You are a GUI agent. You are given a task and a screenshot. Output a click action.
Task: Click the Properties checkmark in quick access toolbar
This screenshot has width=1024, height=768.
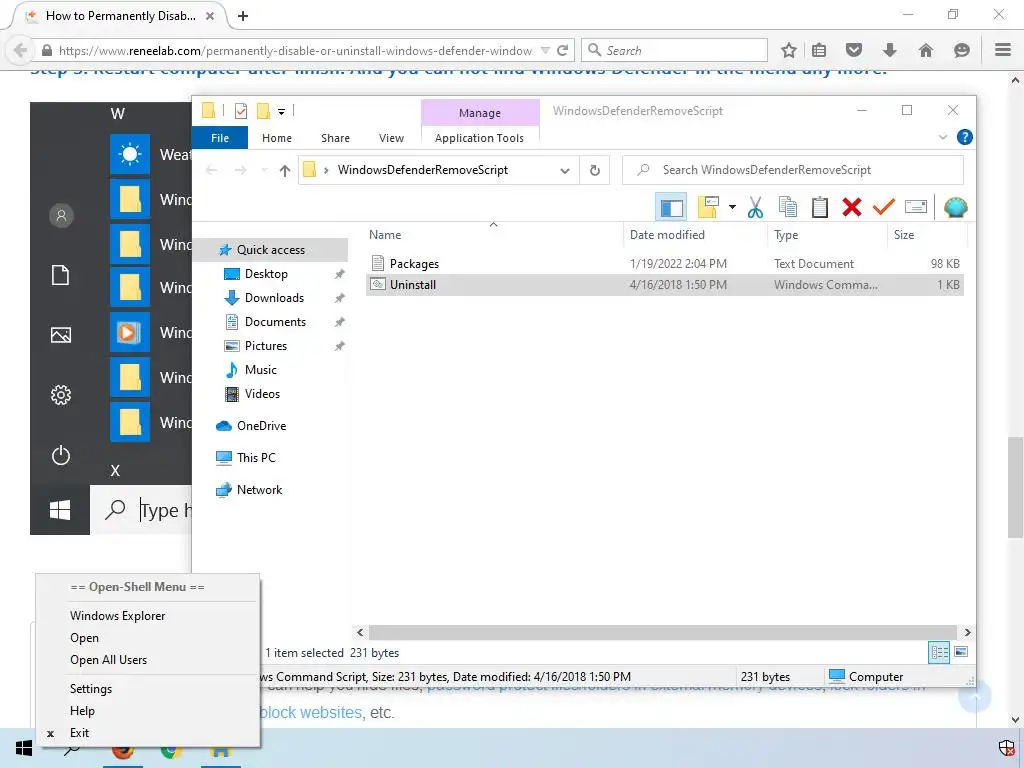[x=240, y=111]
